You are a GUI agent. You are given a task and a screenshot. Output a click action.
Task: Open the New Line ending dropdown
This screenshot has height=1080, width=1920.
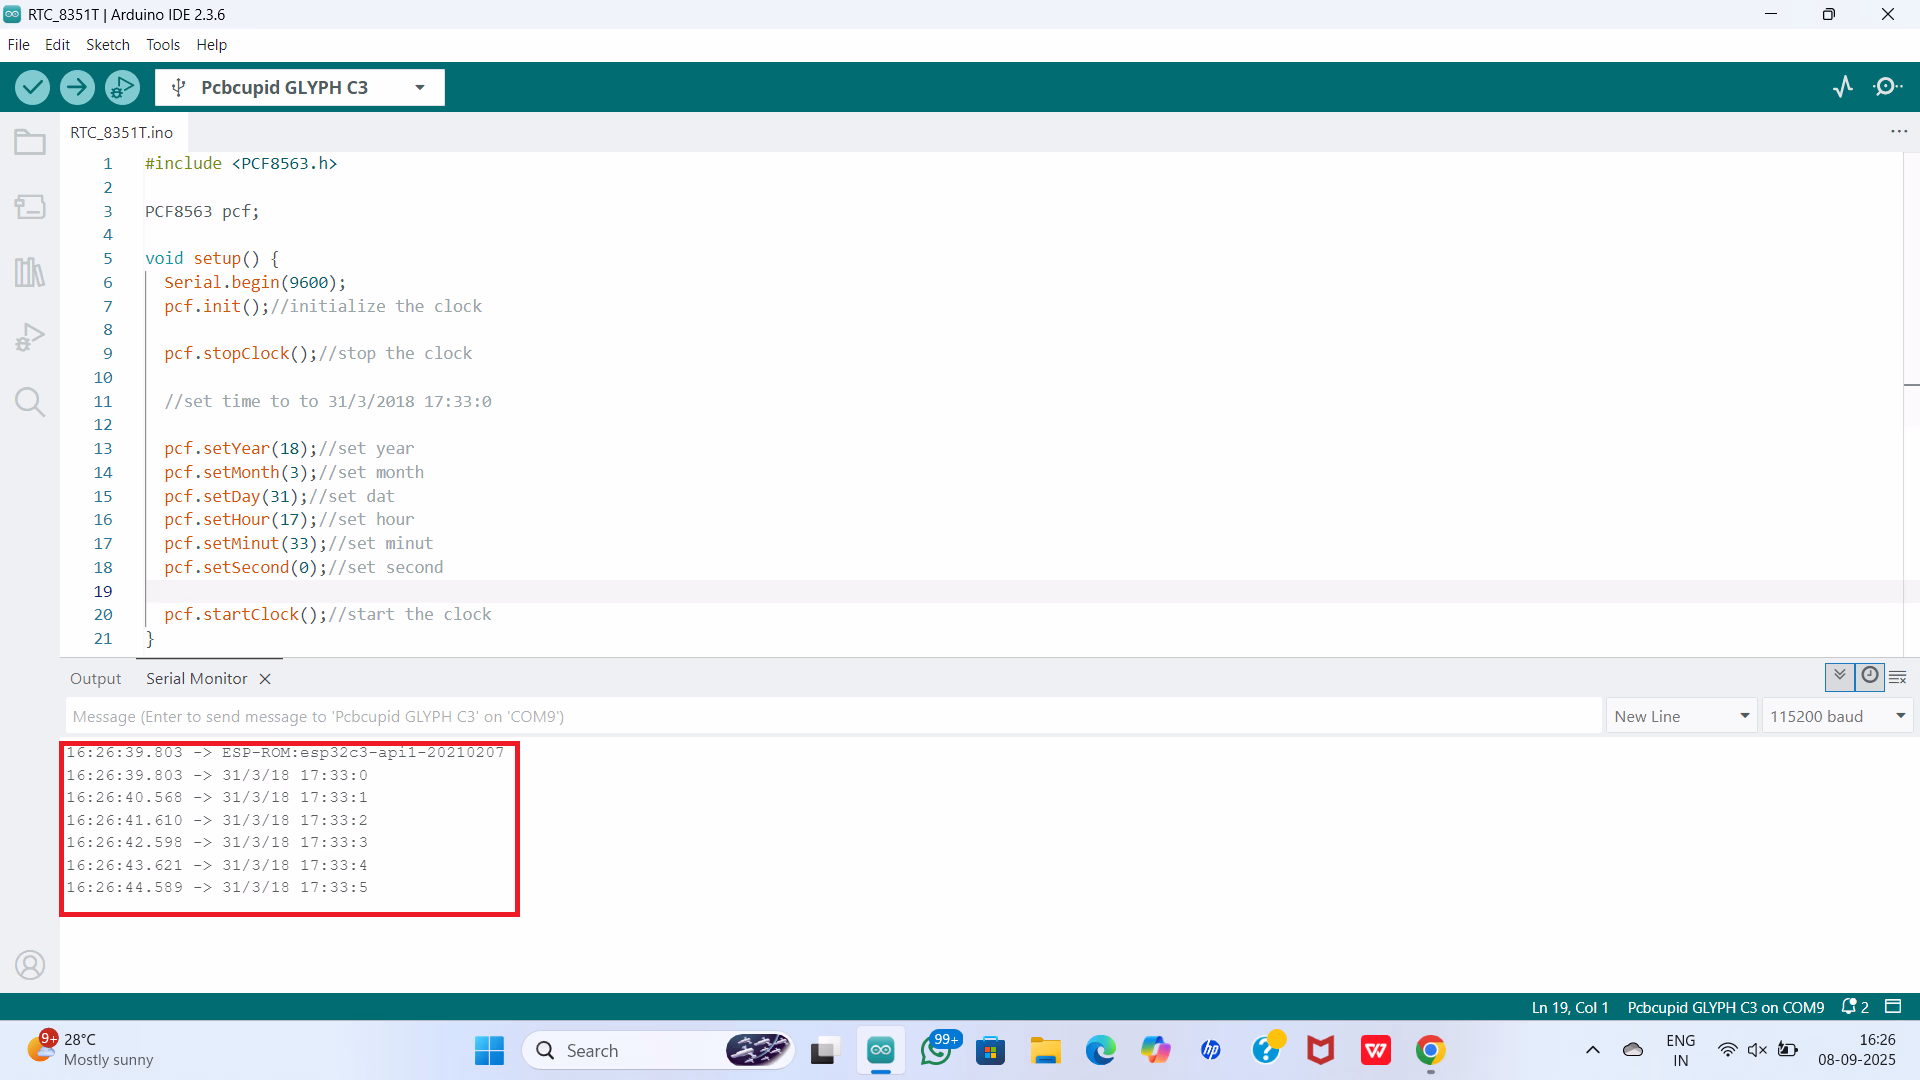[x=1681, y=716]
